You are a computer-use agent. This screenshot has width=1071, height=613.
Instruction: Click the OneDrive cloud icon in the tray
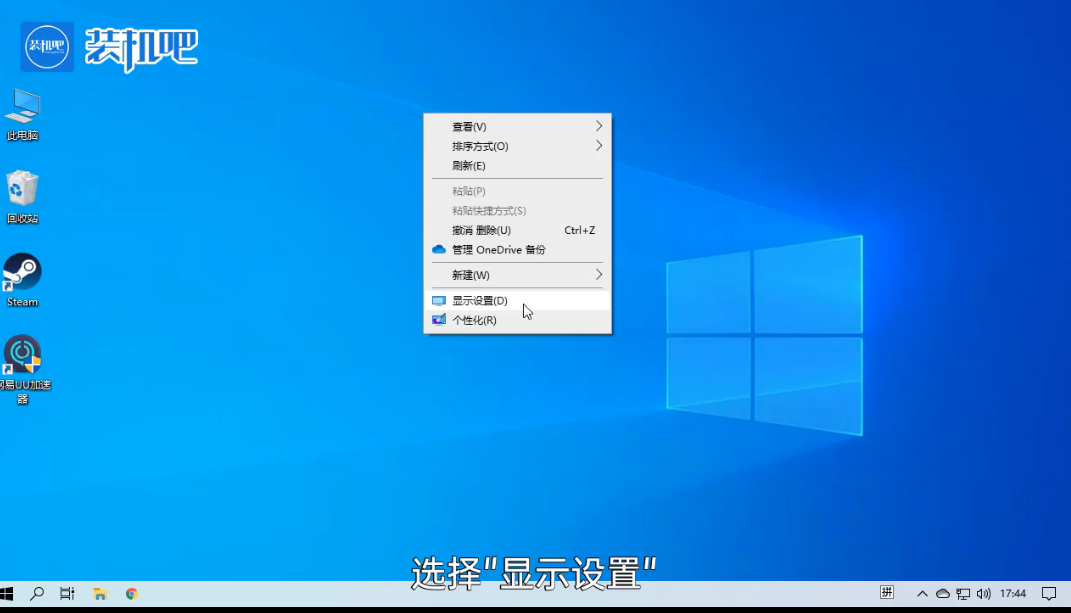(941, 592)
